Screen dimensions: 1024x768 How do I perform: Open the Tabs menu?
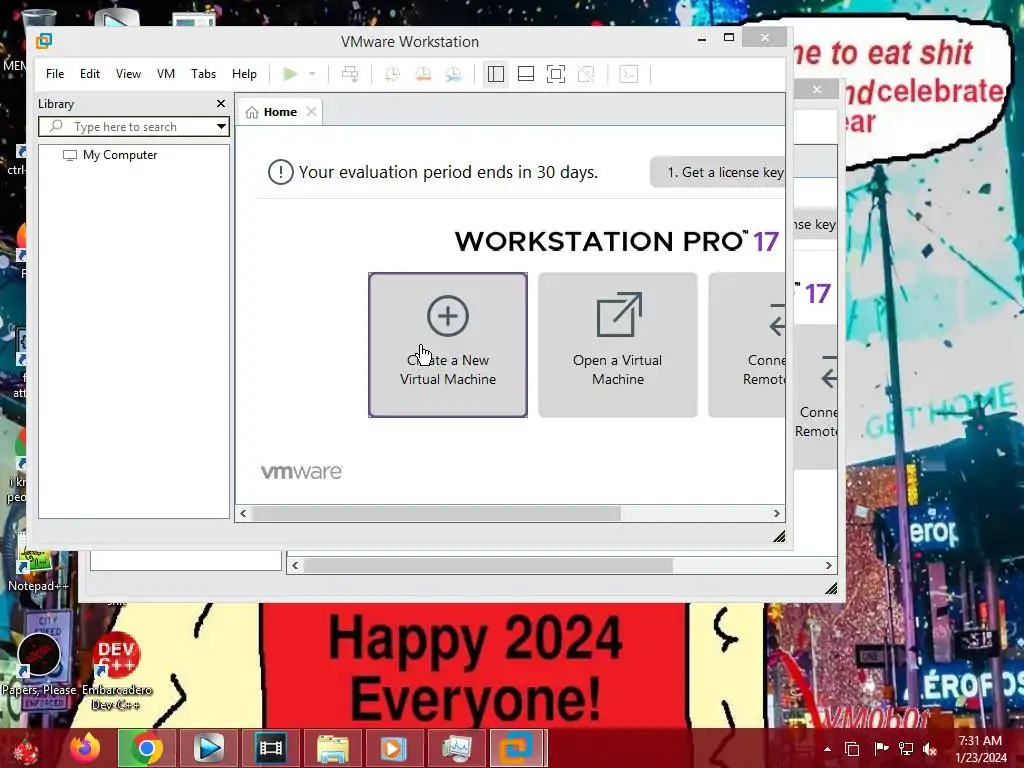[203, 74]
